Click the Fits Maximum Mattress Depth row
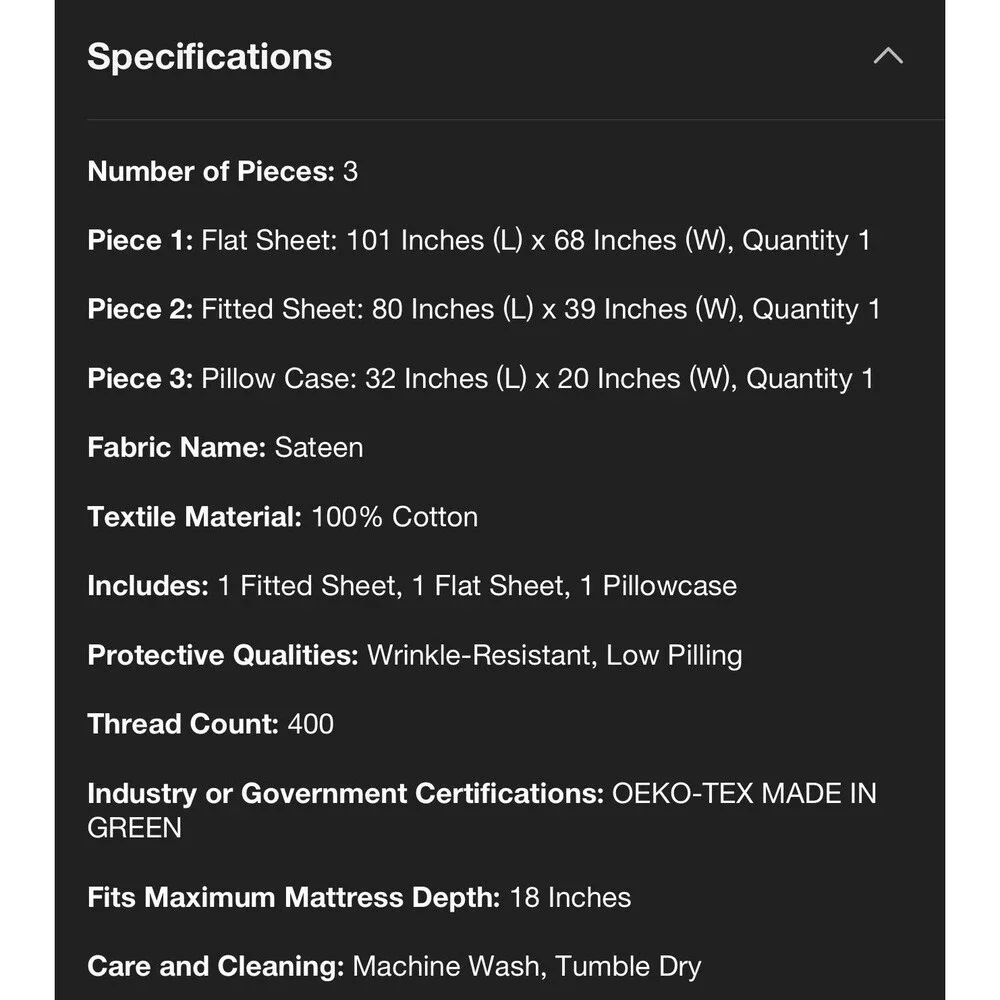The width and height of the screenshot is (1000, 1000). (x=359, y=897)
